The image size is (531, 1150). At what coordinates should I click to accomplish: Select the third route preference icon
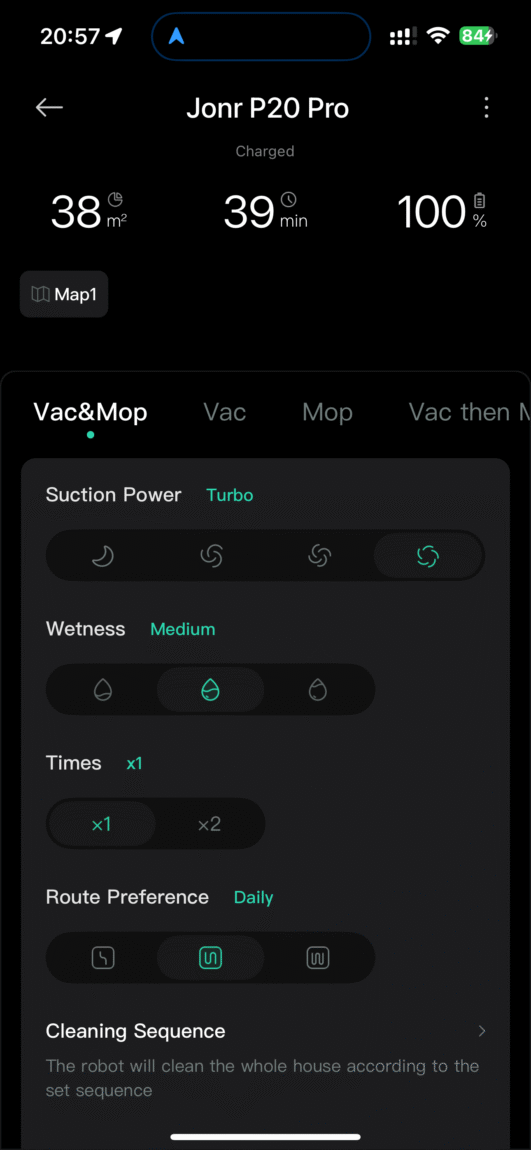[318, 957]
